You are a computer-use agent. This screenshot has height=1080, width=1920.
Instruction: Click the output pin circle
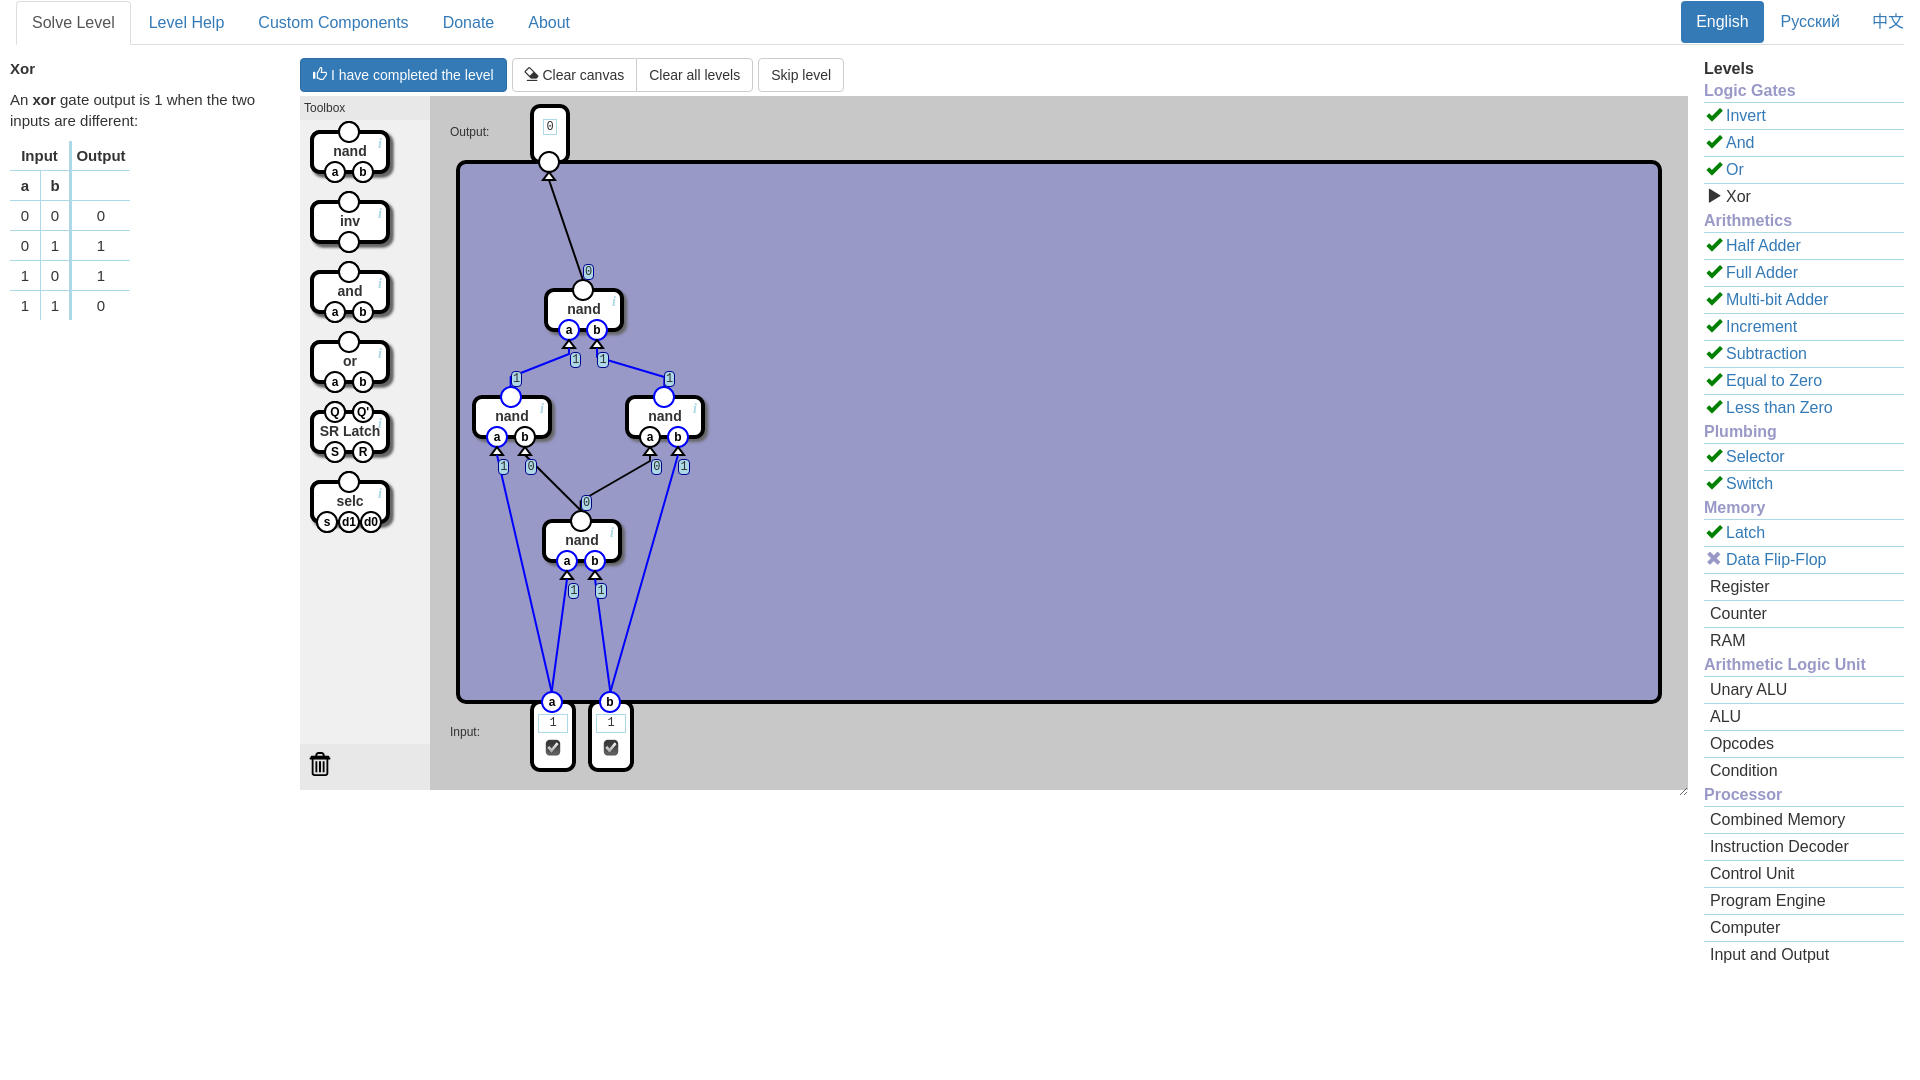click(x=549, y=162)
